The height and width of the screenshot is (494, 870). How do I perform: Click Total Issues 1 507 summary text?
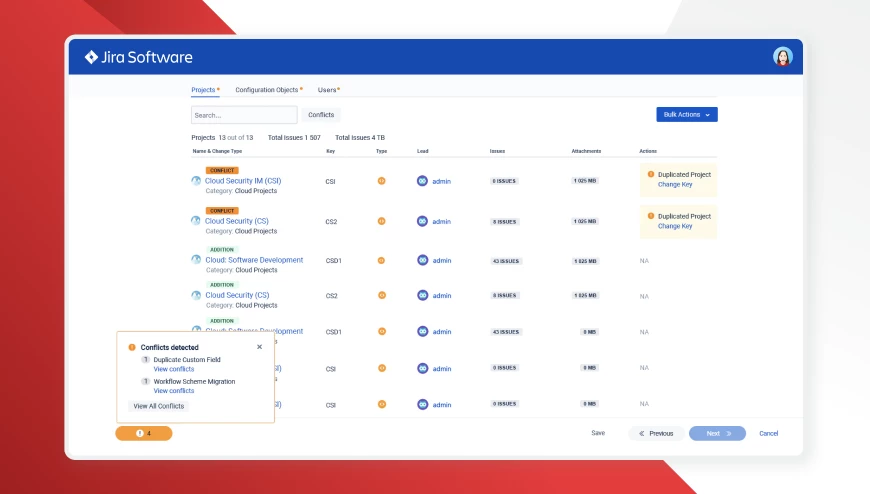tap(294, 138)
